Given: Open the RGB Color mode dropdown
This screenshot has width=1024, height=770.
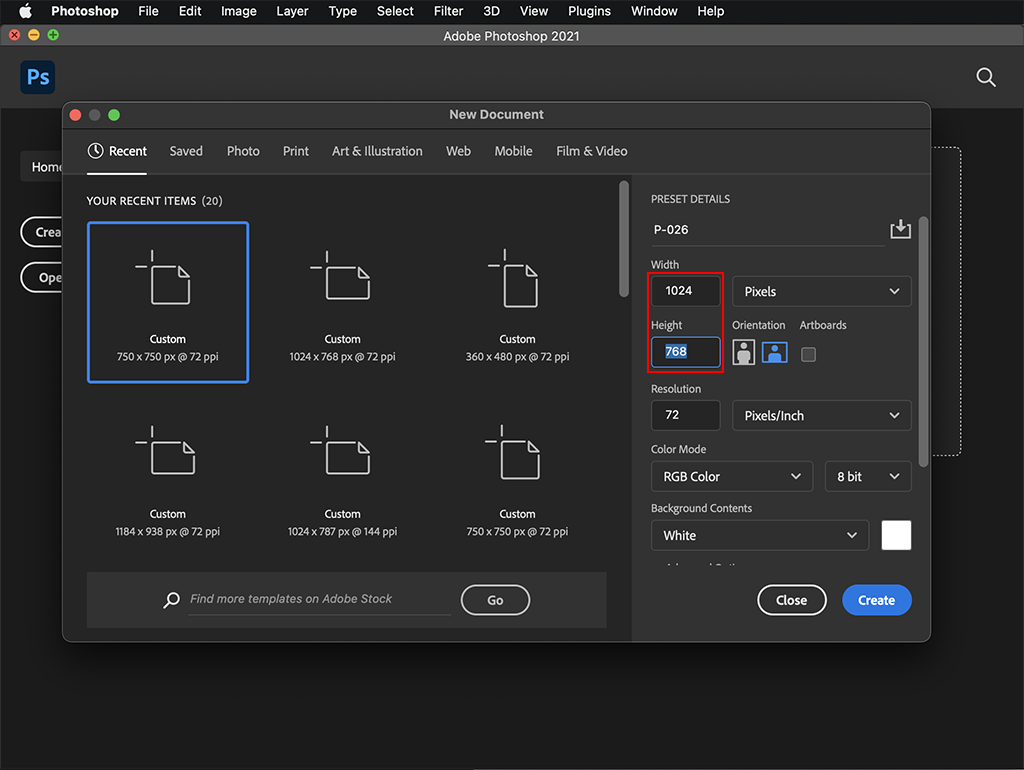Looking at the screenshot, I should click(x=731, y=476).
